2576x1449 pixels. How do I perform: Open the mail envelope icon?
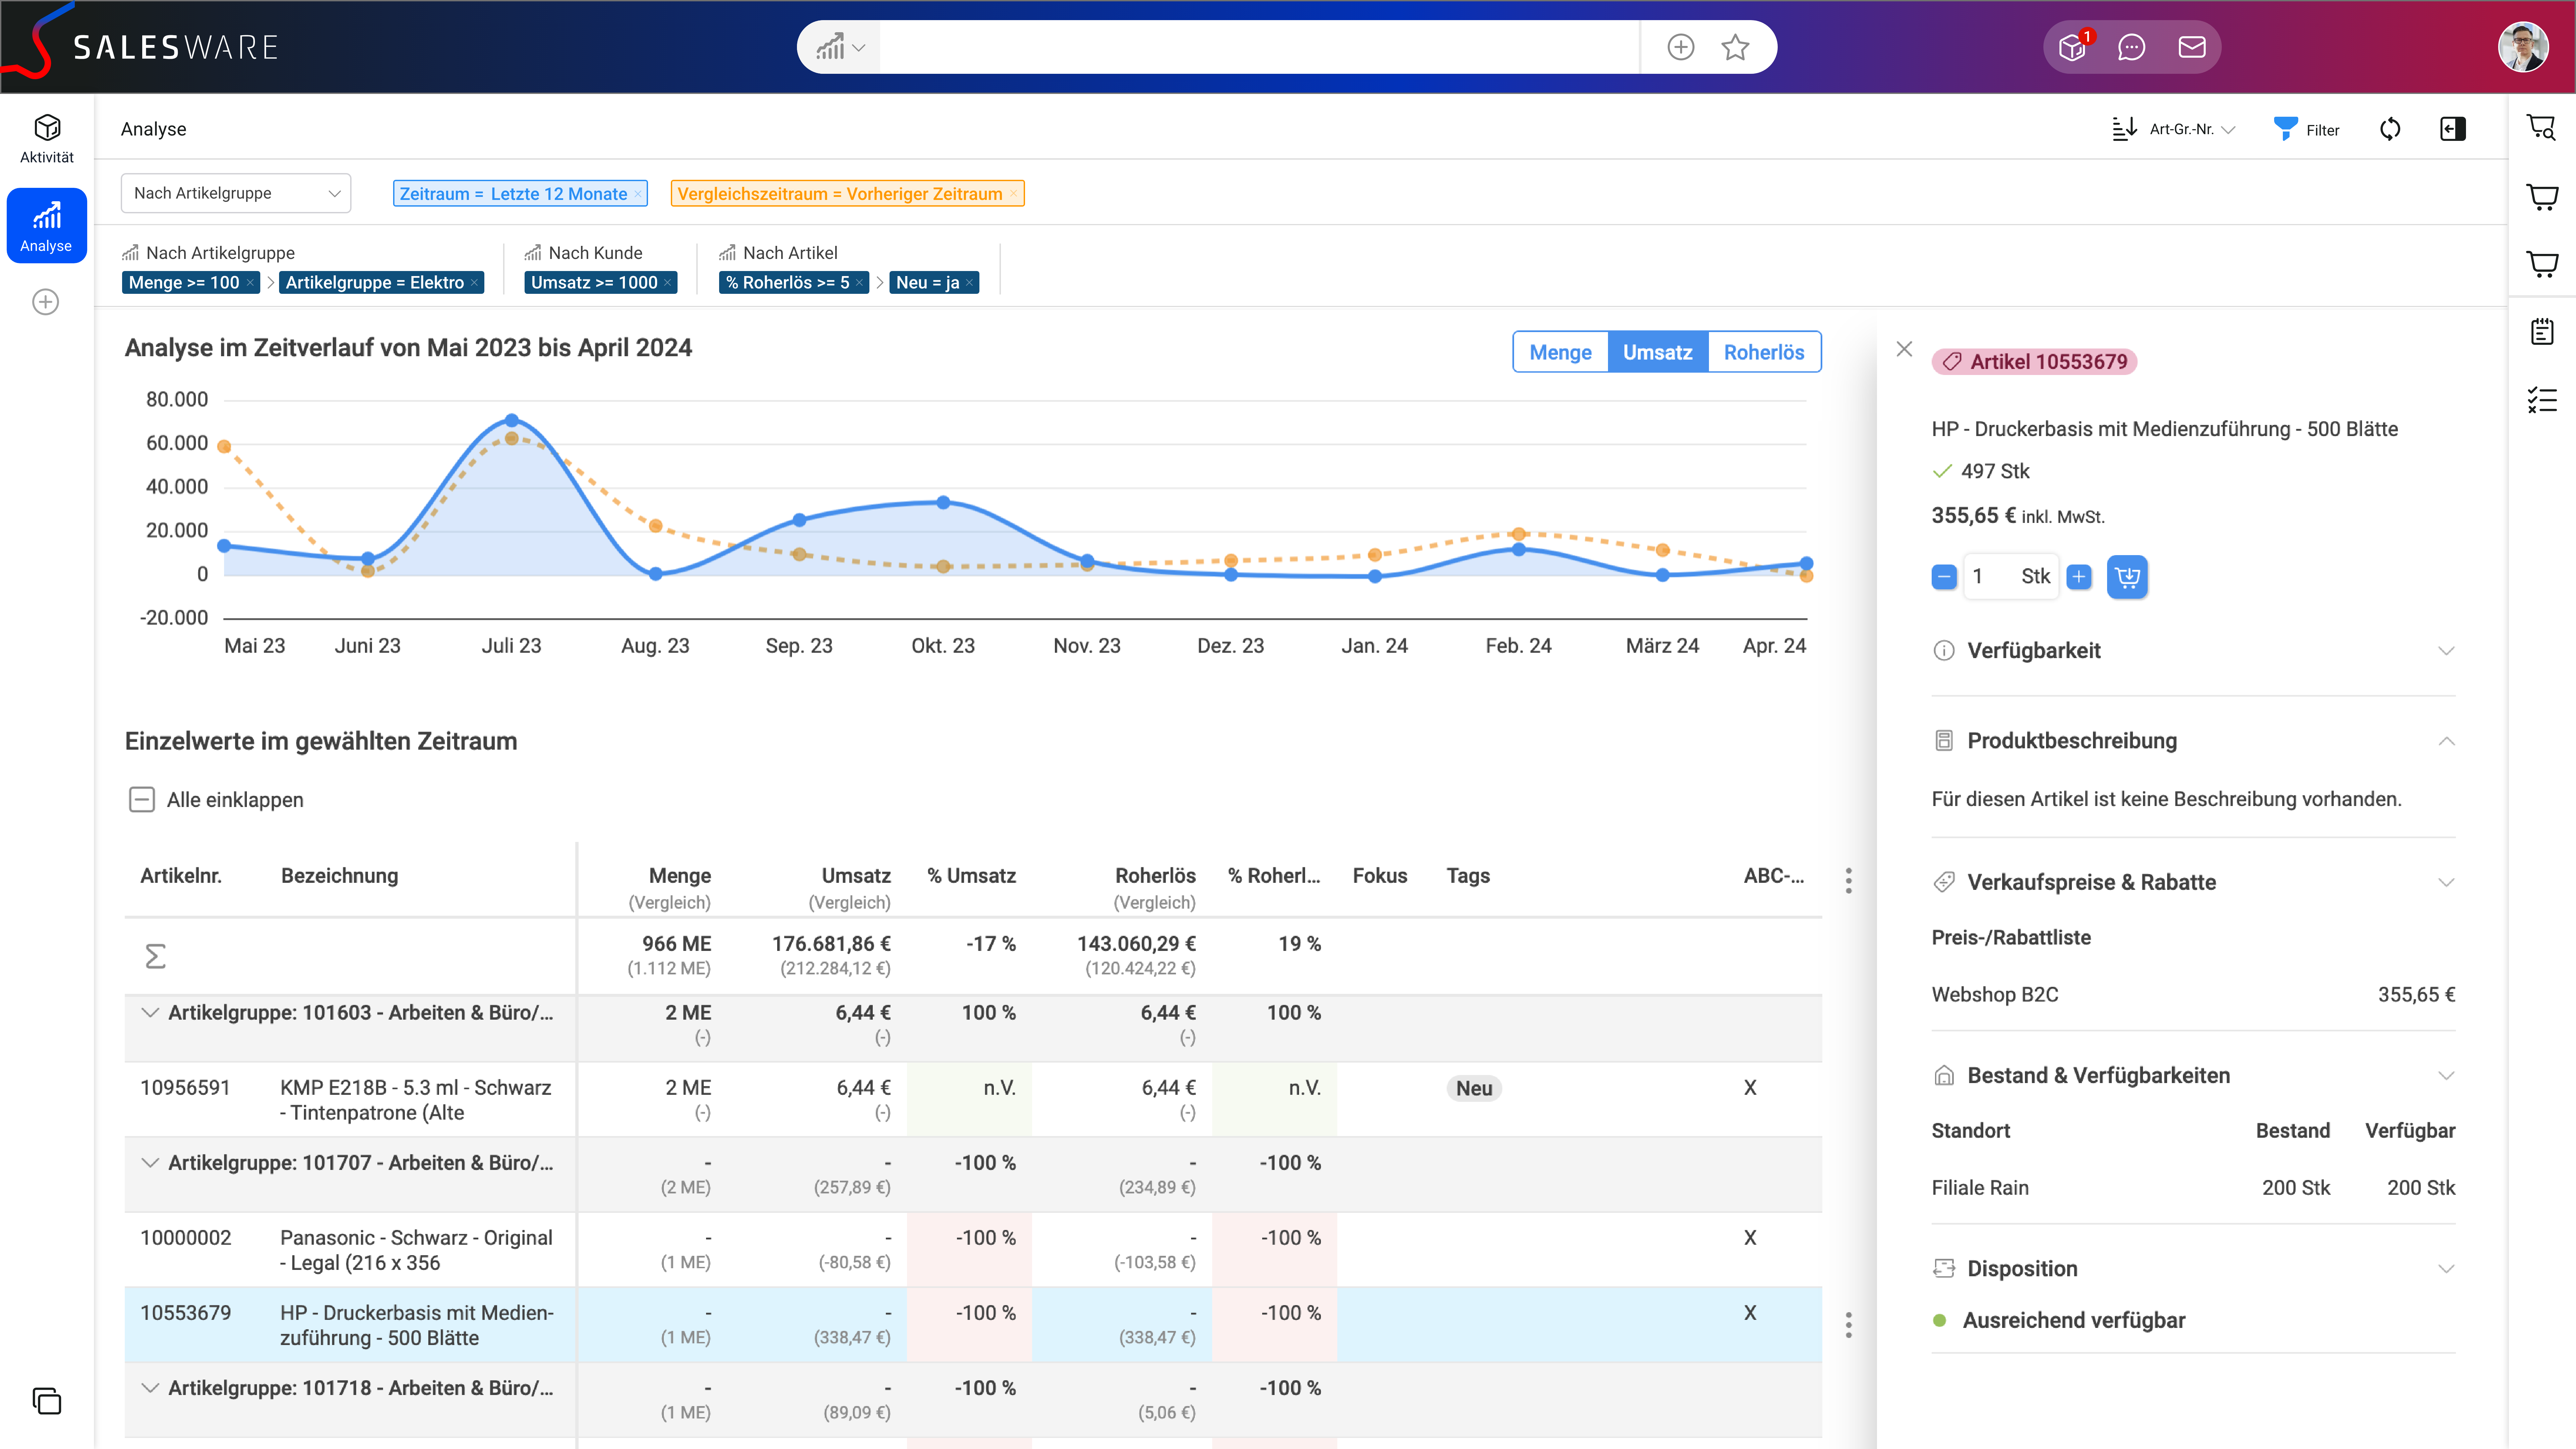click(x=2192, y=47)
